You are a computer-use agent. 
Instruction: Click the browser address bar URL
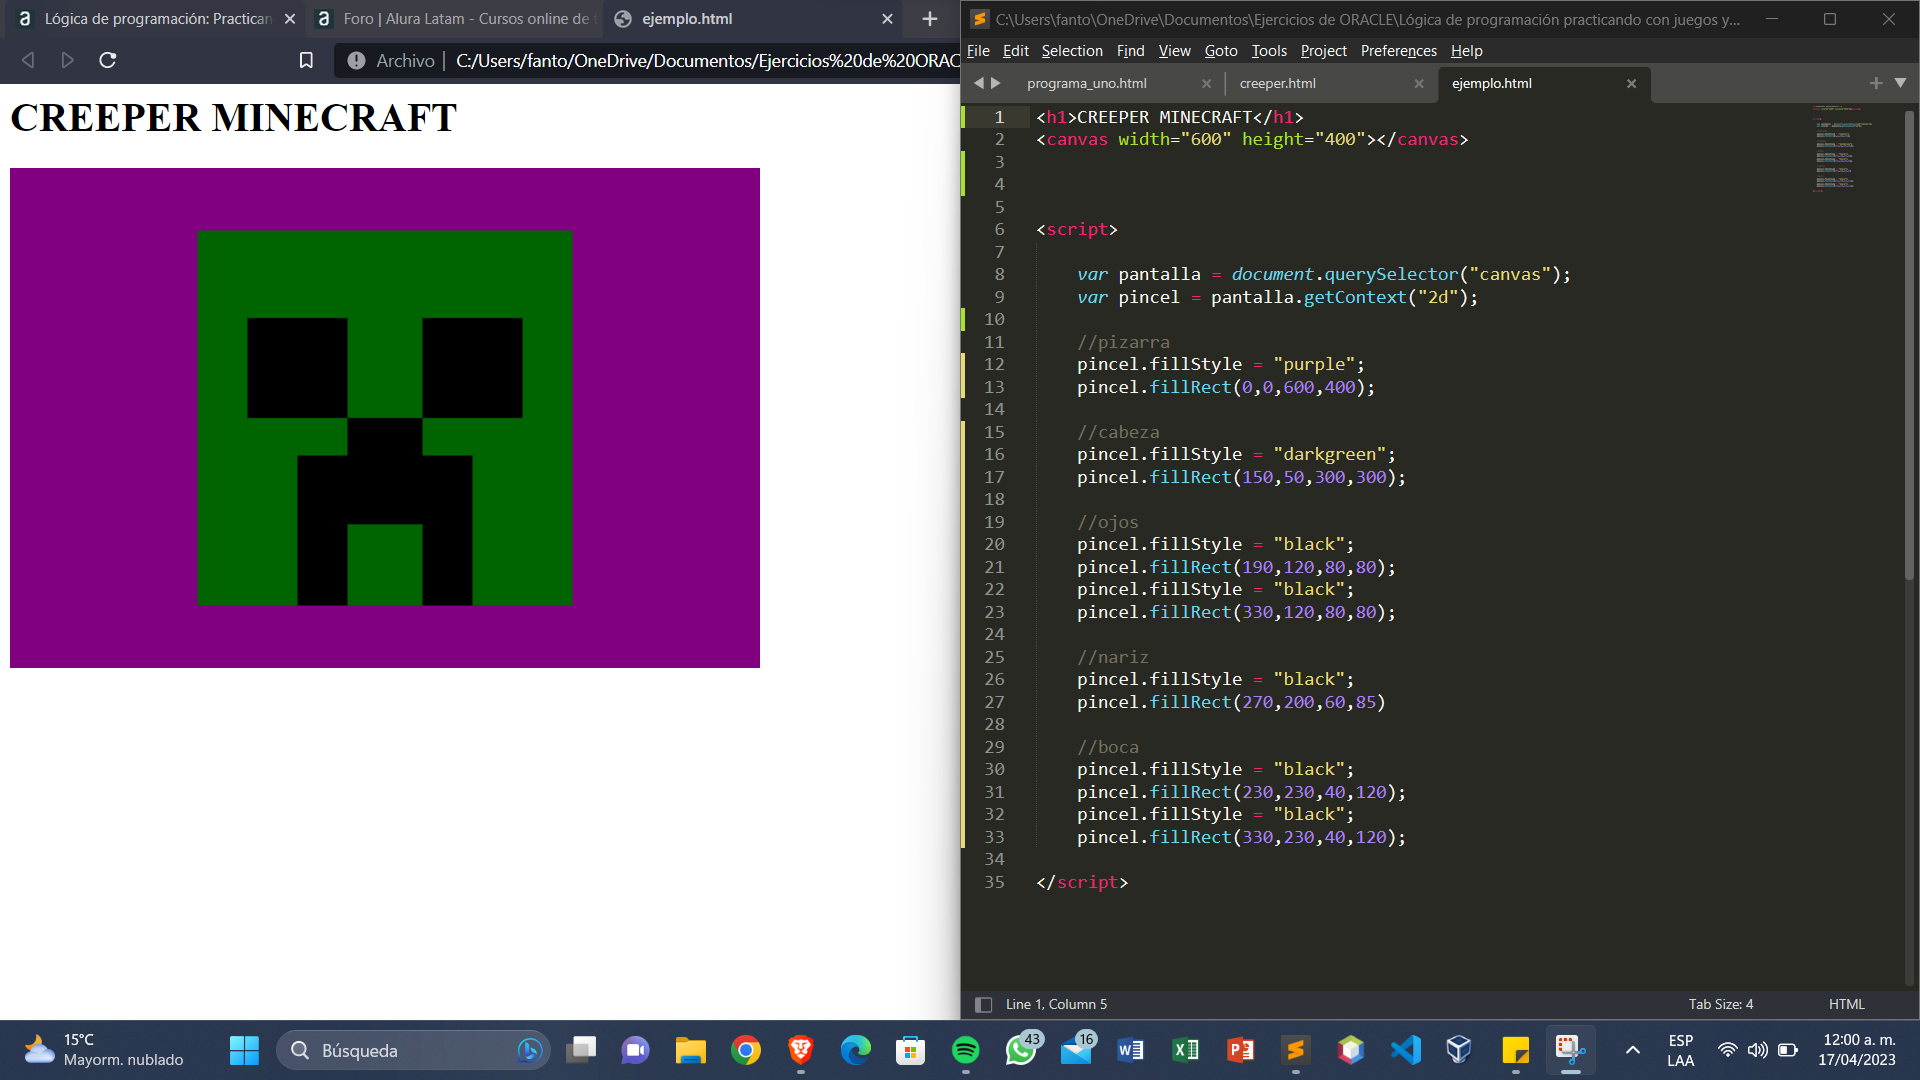(707, 61)
